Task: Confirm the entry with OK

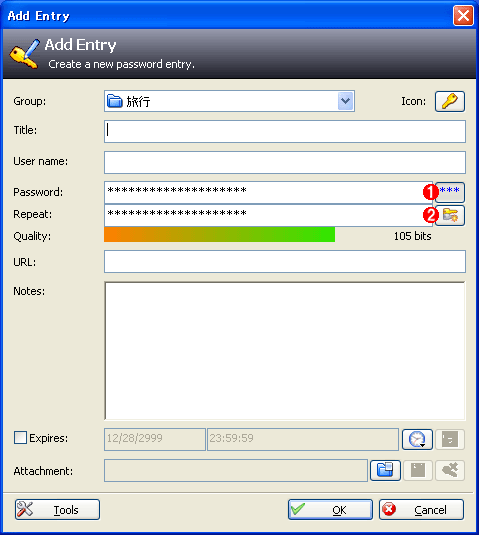Action: (330, 510)
